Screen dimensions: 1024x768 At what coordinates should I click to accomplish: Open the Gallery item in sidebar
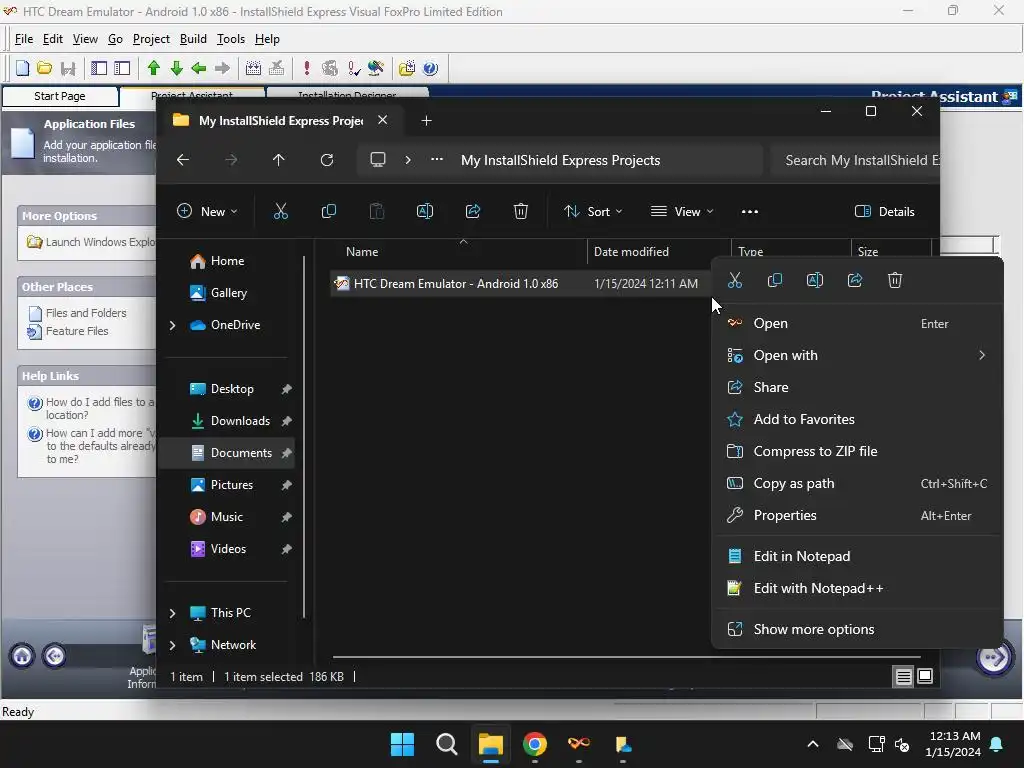pyautogui.click(x=229, y=293)
